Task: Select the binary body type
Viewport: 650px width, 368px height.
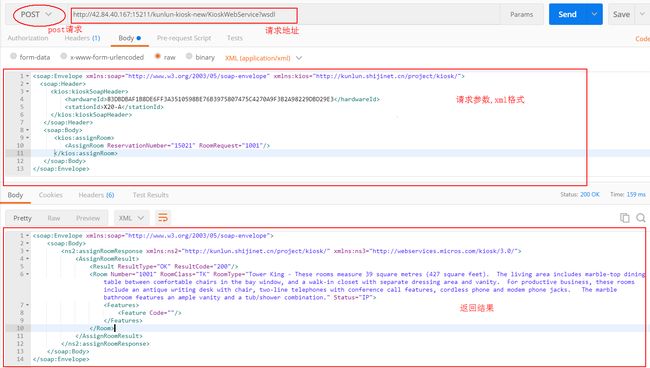Action: tap(200, 57)
